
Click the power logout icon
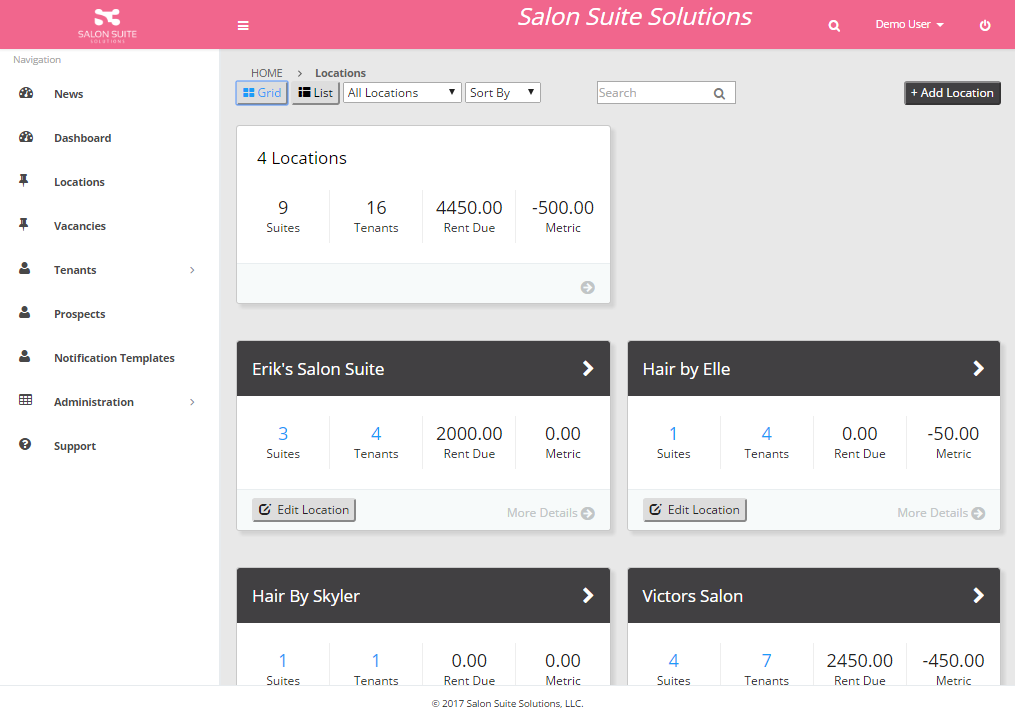click(985, 26)
